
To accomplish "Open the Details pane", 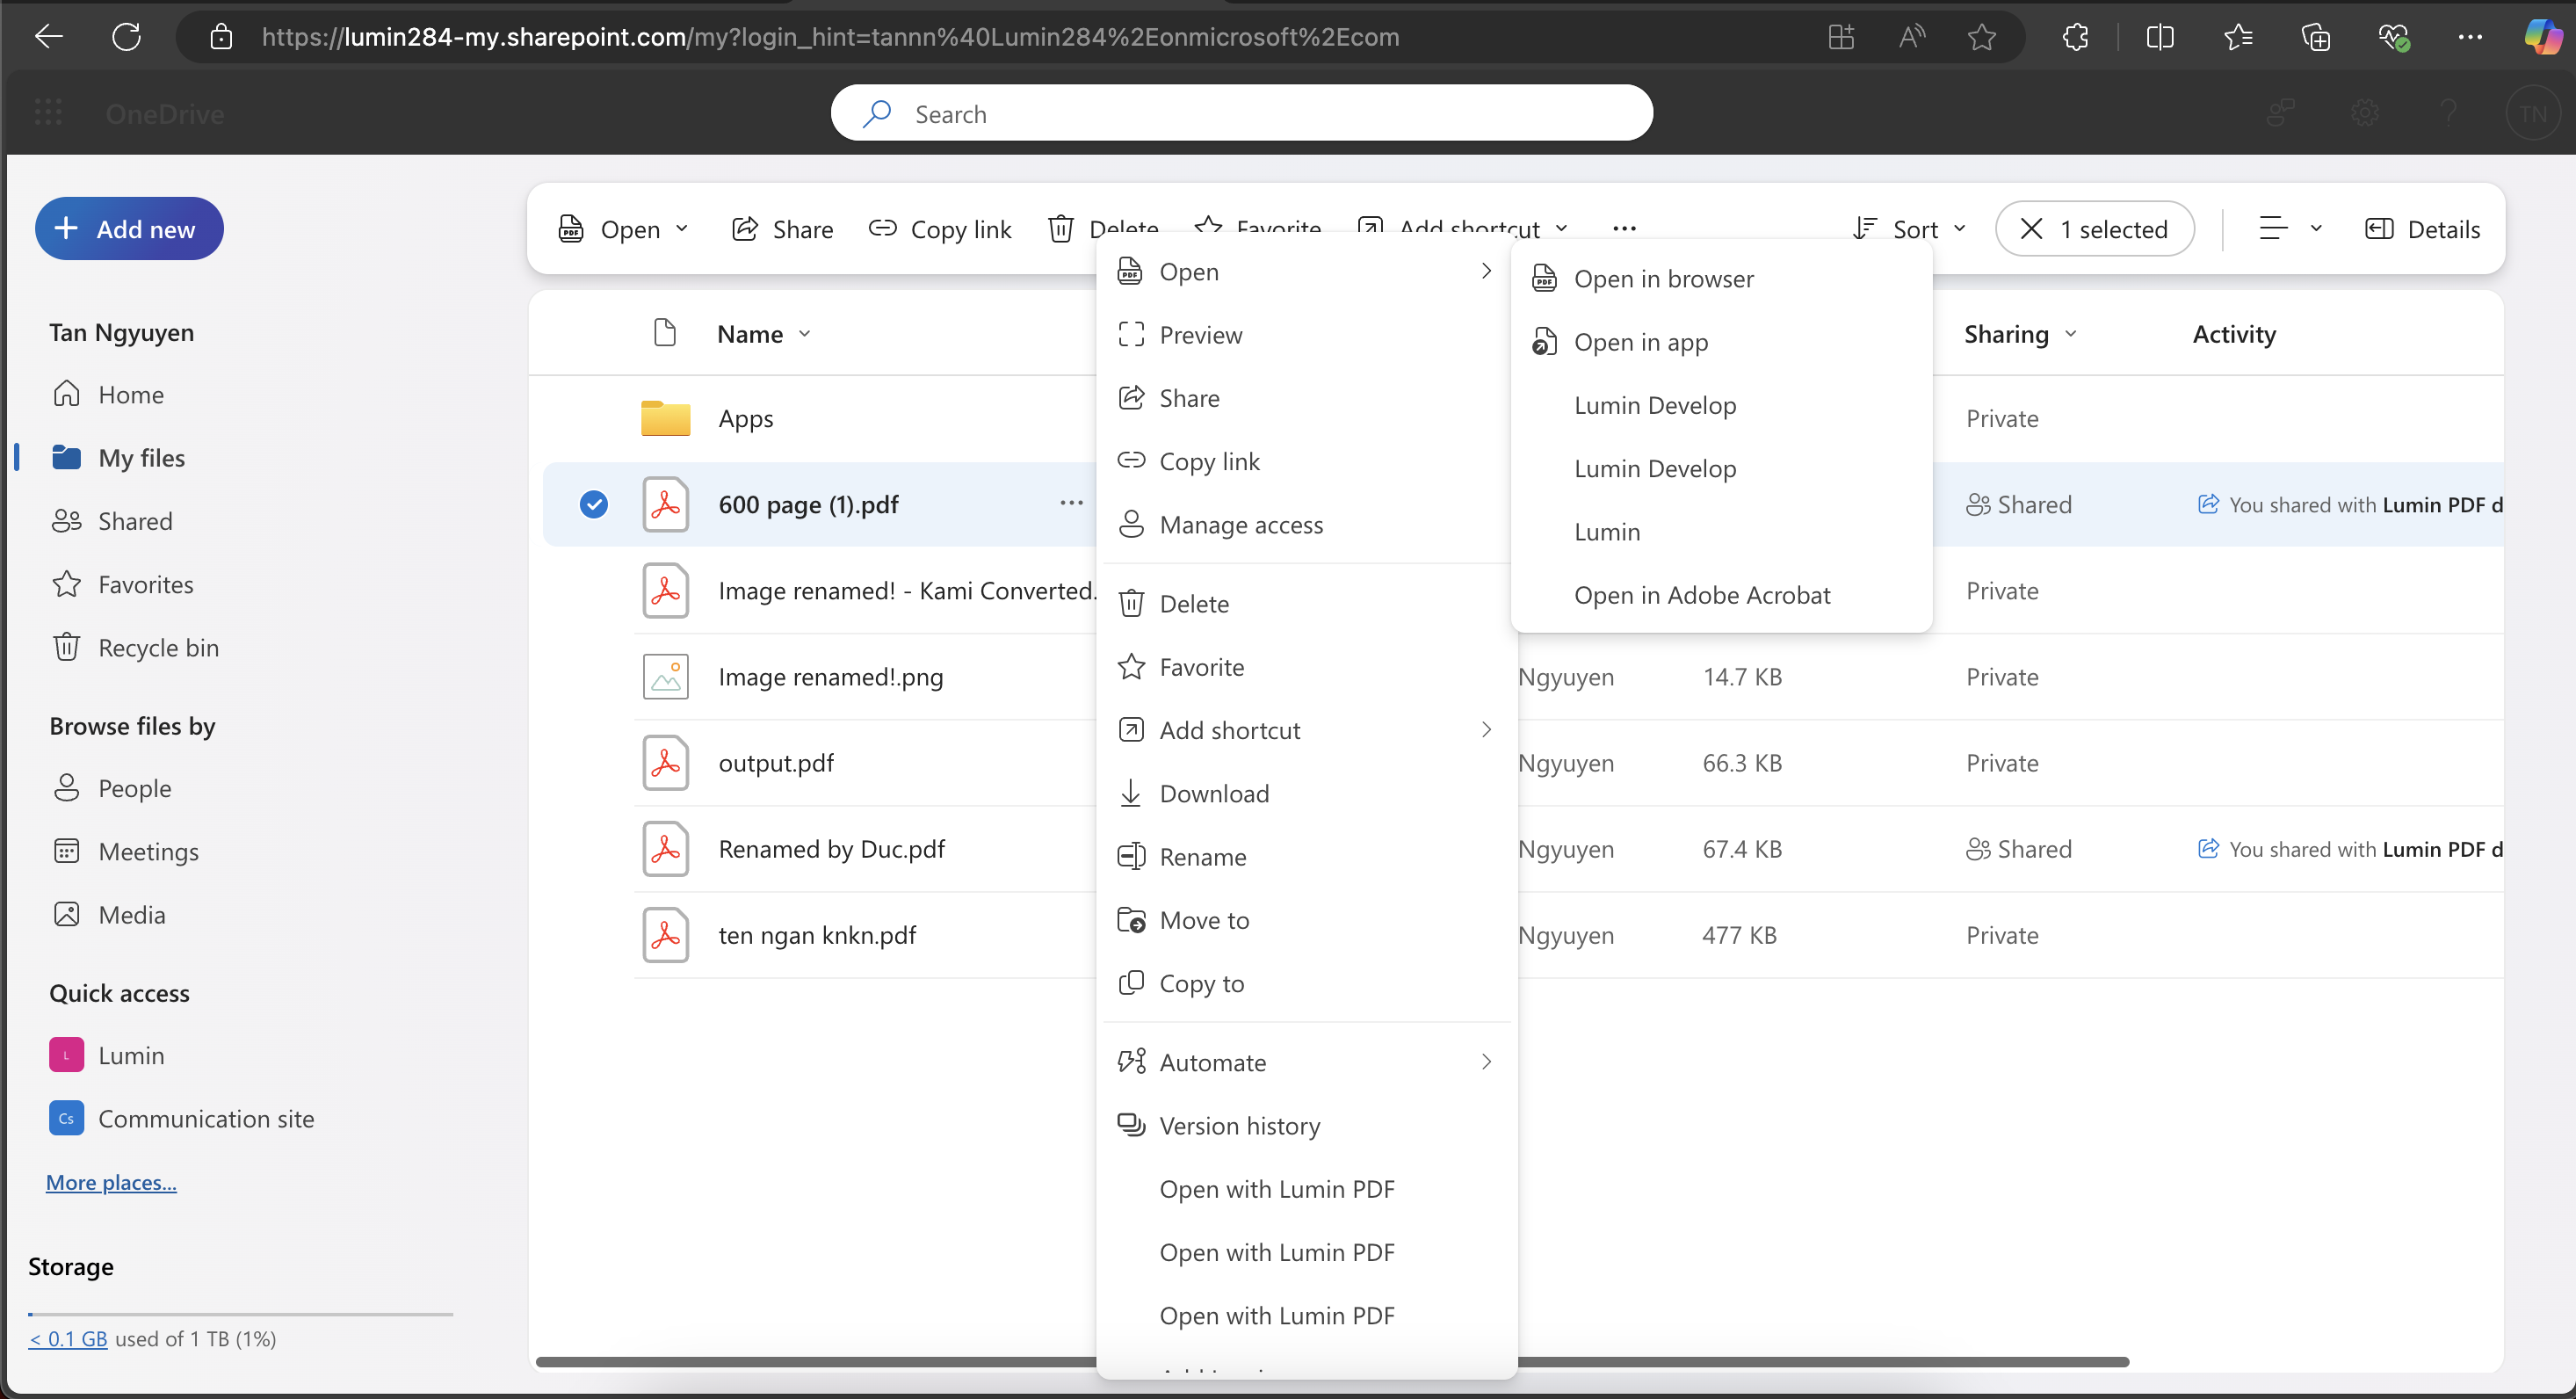I will click(x=2422, y=229).
